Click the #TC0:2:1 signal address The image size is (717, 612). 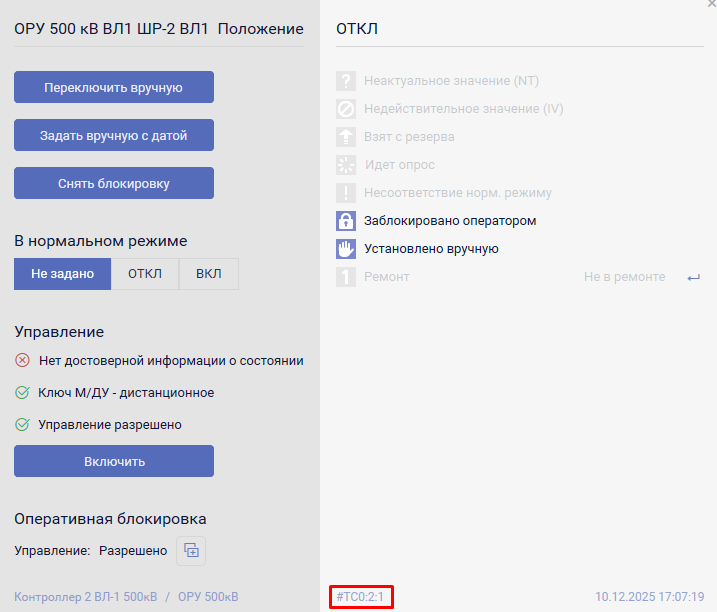(361, 597)
